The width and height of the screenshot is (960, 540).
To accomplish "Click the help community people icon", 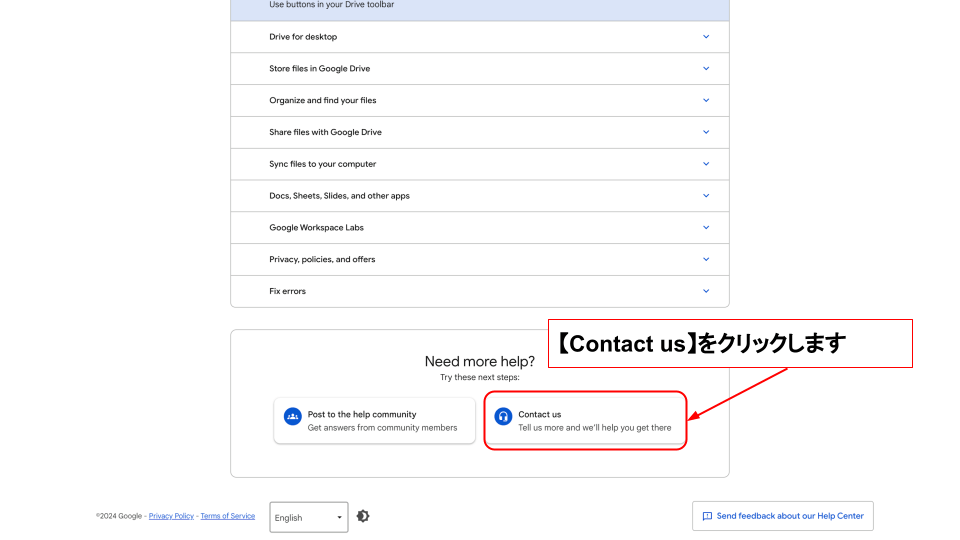I will click(292, 416).
